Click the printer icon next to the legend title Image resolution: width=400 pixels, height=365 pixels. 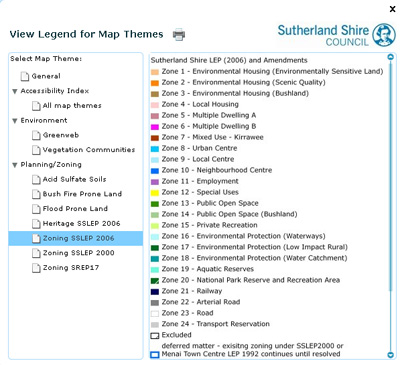point(179,34)
